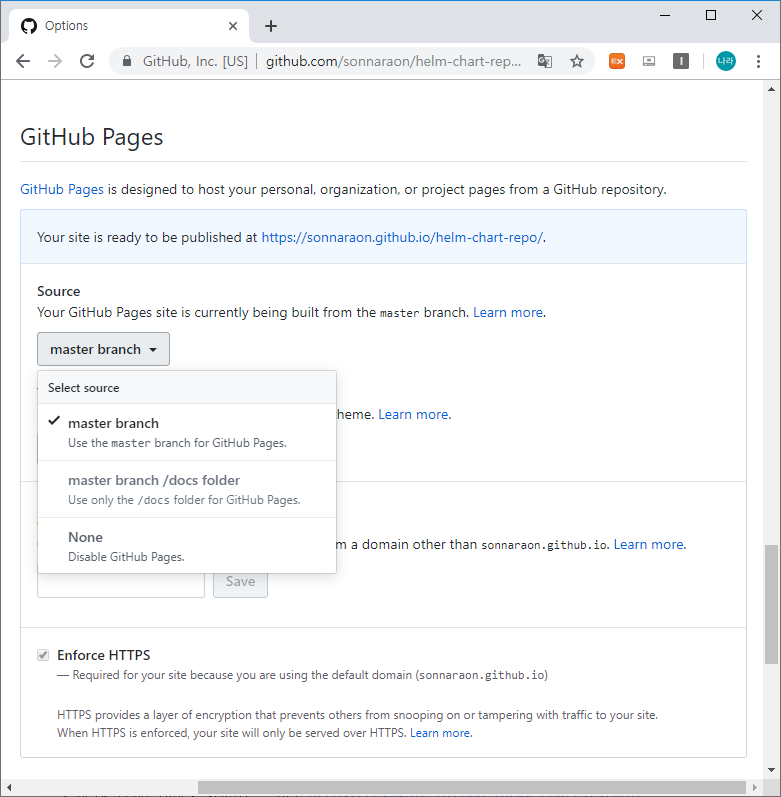
Task: Click the Save button for custom domain
Action: tap(240, 586)
